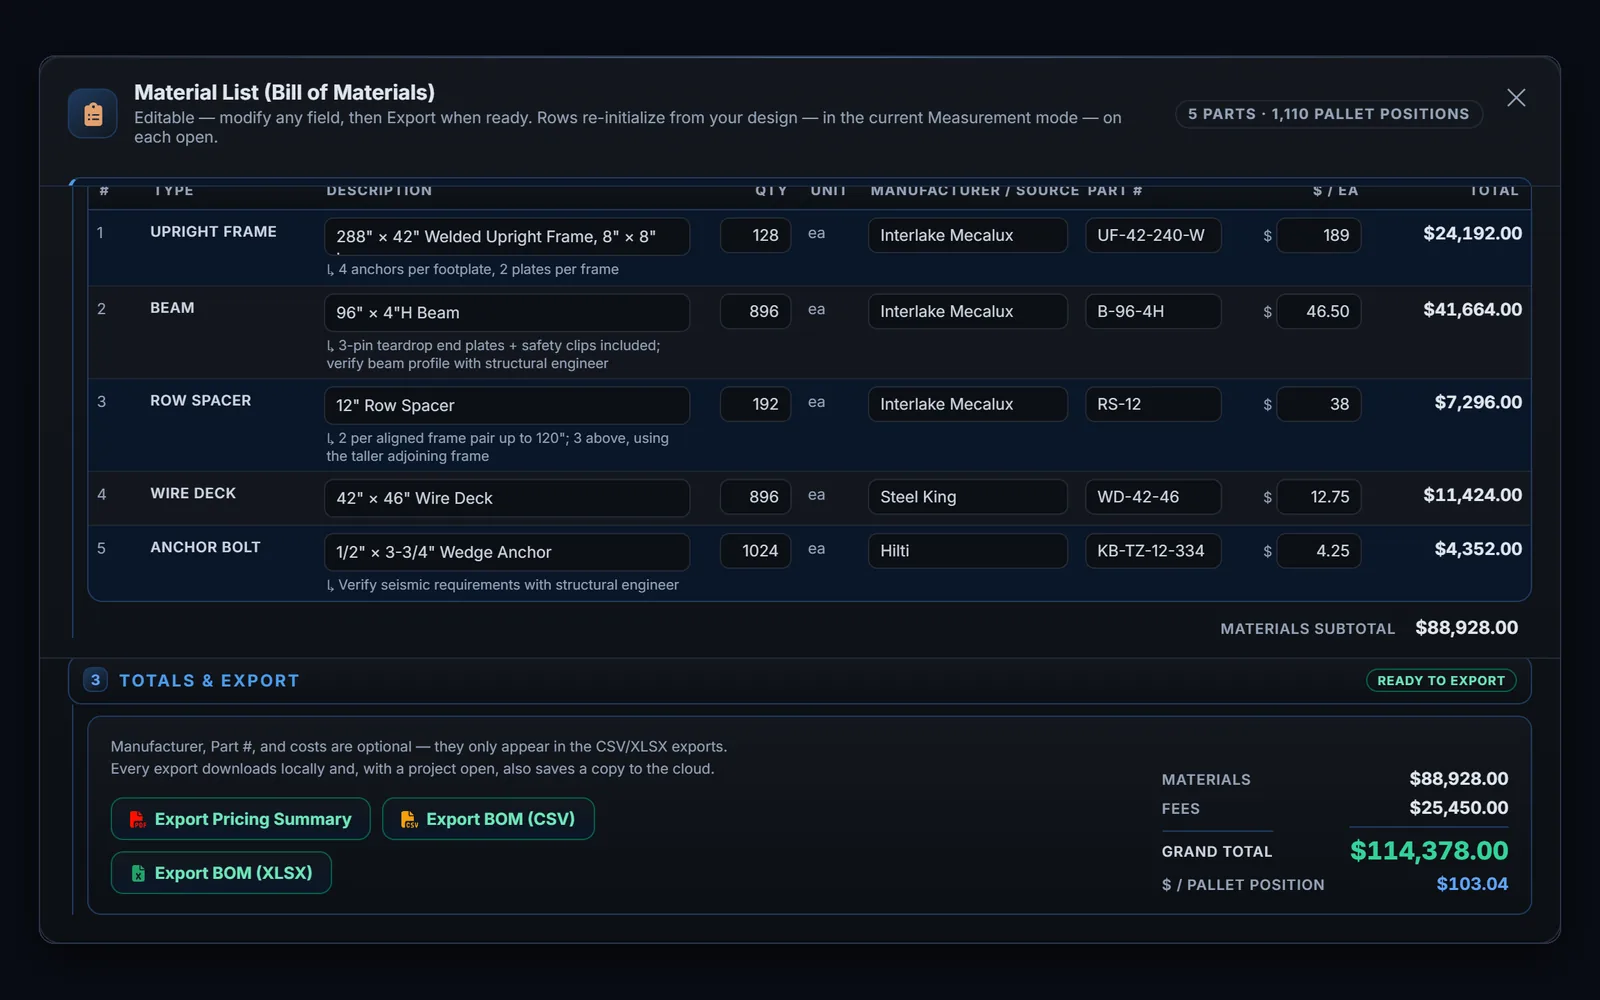1600x1000 pixels.
Task: Edit Row Spacer manufacturer field
Action: (x=968, y=404)
